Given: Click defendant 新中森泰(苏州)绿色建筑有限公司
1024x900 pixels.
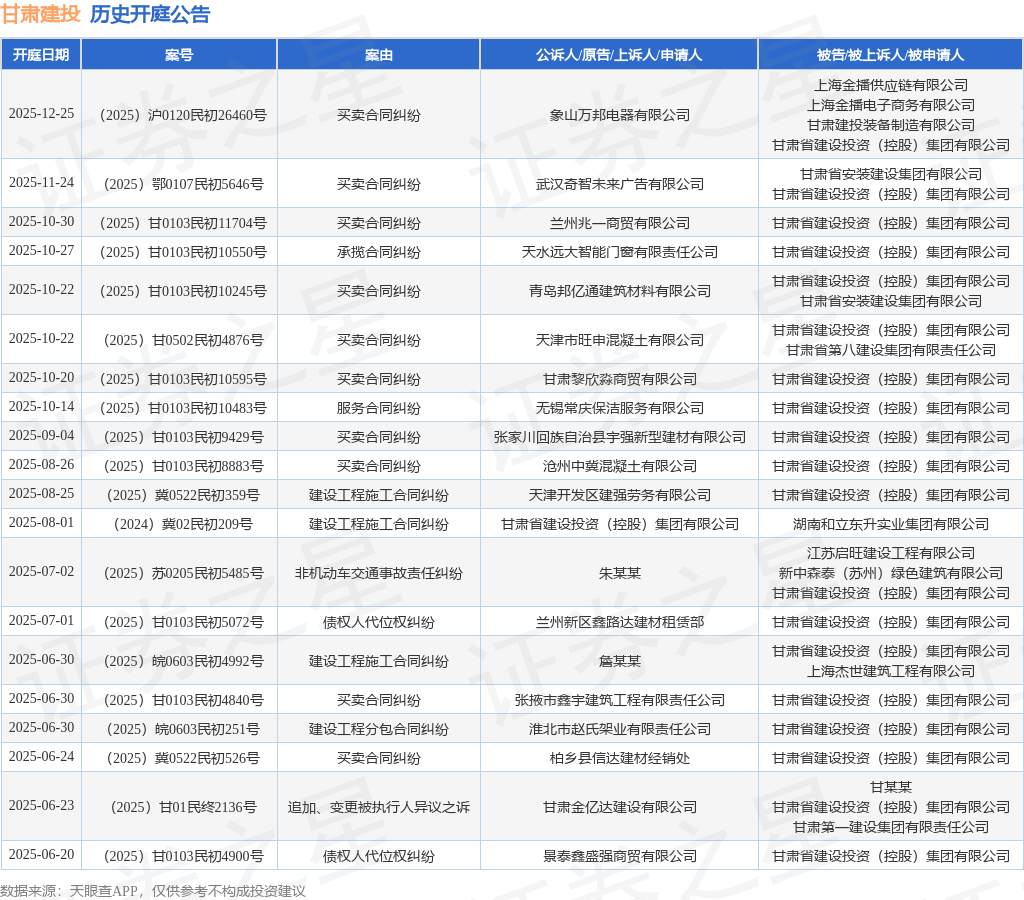Looking at the screenshot, I should 891,573.
